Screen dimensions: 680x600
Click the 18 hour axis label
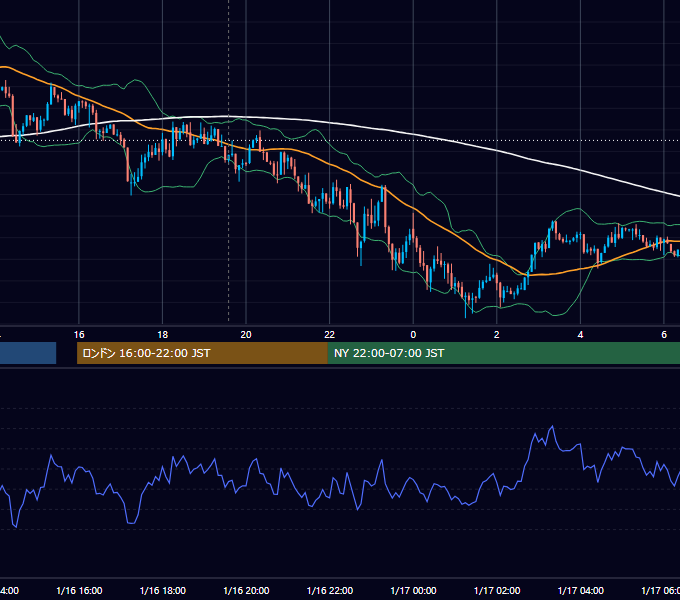click(162, 335)
